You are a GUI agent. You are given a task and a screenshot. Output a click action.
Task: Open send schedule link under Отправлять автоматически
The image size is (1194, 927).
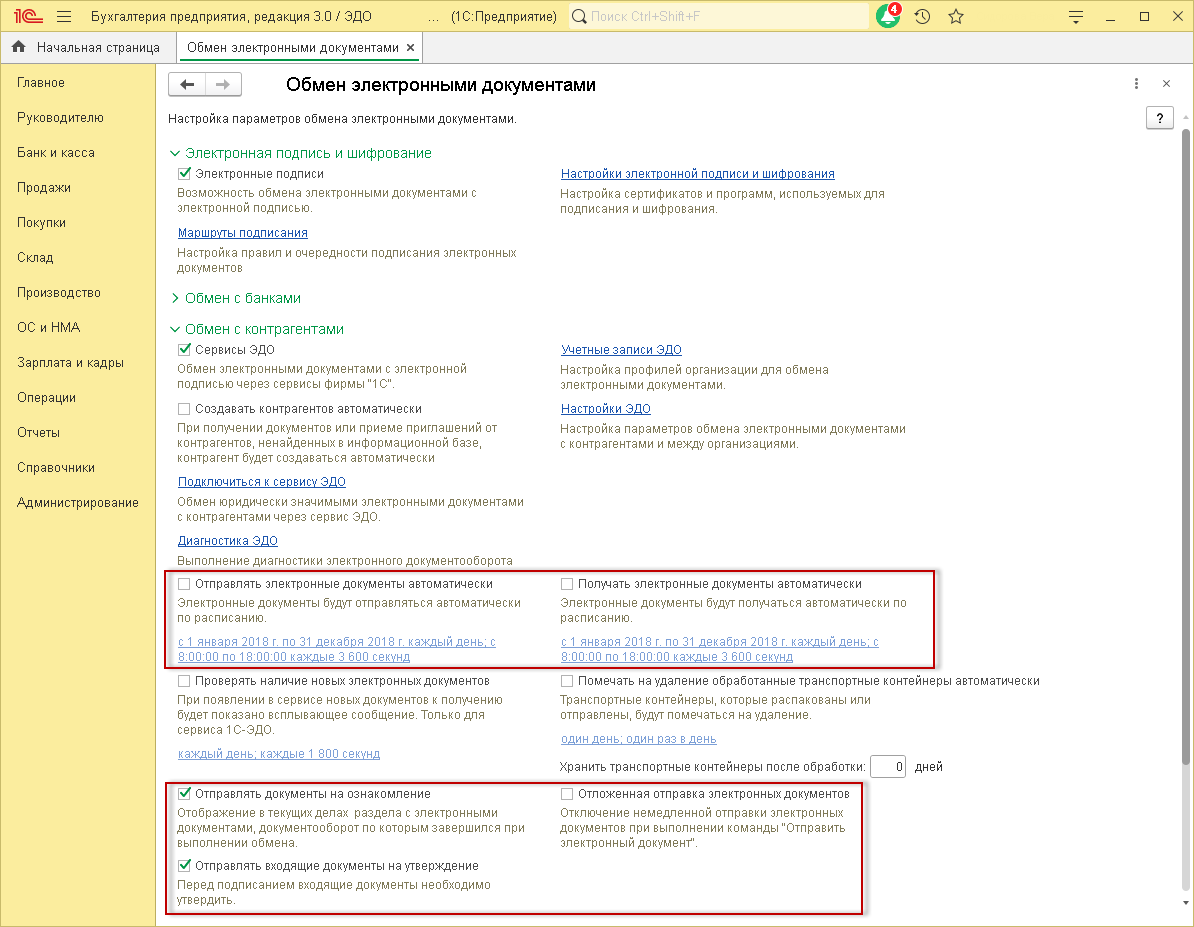pyautogui.click(x=337, y=649)
